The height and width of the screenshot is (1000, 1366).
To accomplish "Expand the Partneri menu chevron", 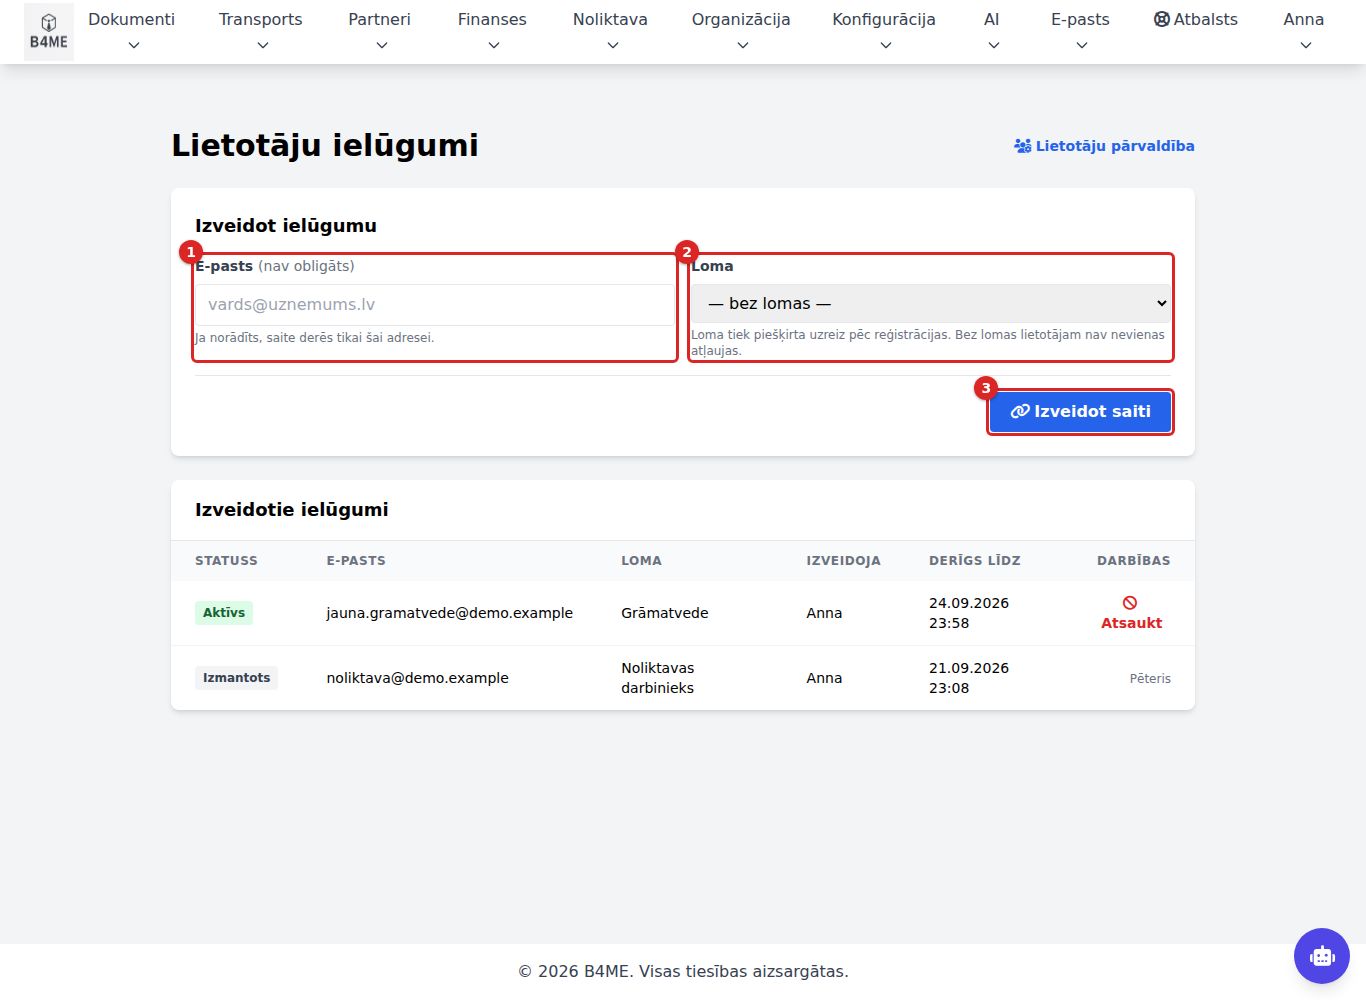I will click(382, 45).
